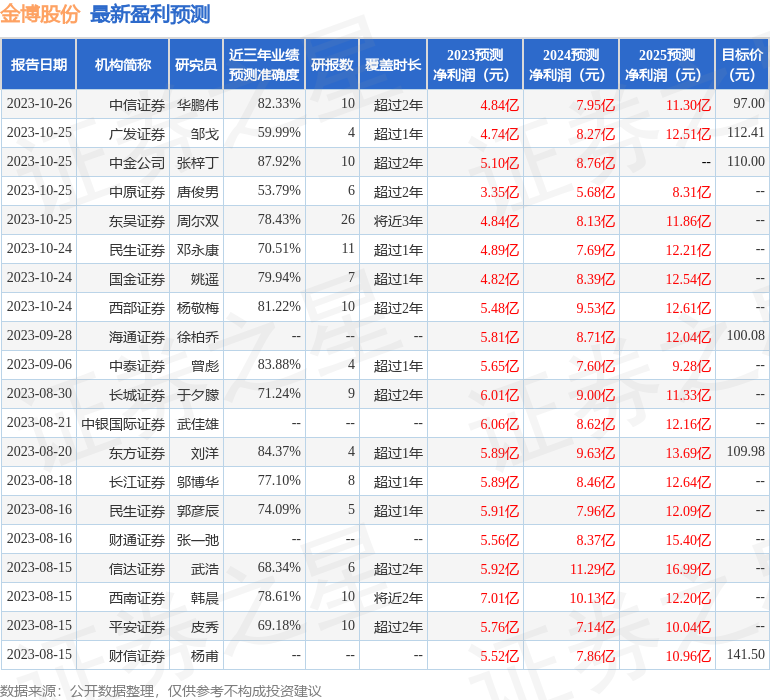Screen dimensions: 770x700
Task: Click the 7.14亿 forecast value
Action: pyautogui.click(x=595, y=627)
